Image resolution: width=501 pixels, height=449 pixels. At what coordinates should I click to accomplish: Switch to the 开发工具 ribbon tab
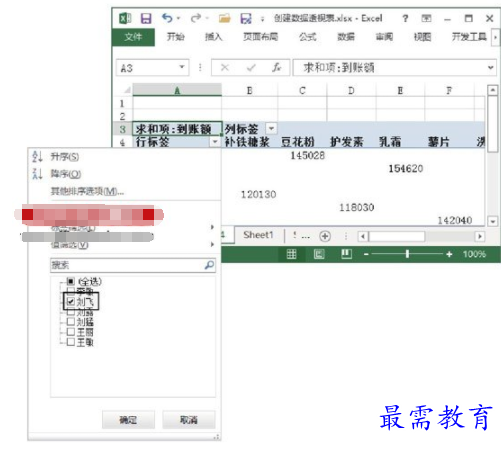click(x=469, y=37)
